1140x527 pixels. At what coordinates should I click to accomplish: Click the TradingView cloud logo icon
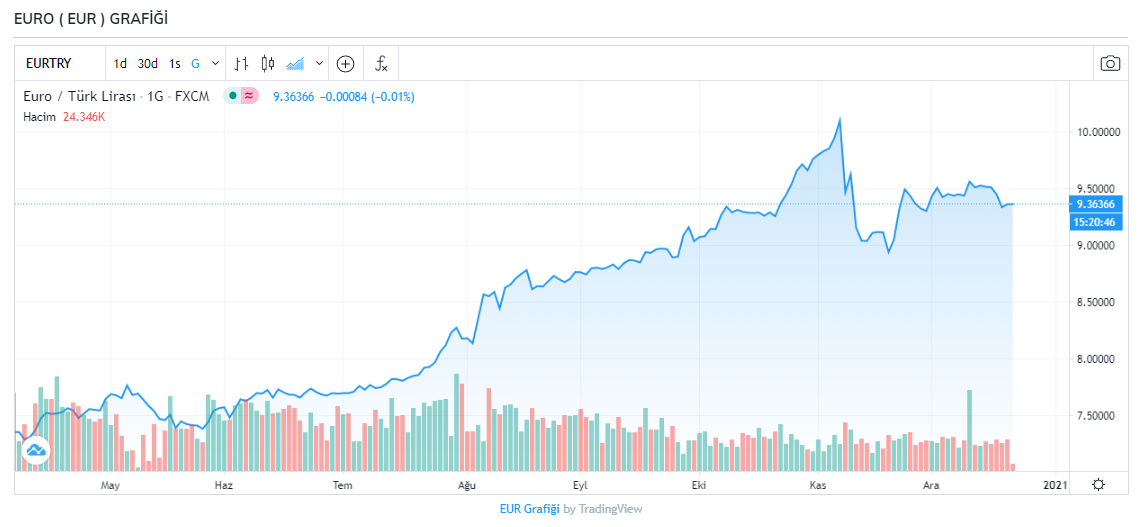(36, 451)
